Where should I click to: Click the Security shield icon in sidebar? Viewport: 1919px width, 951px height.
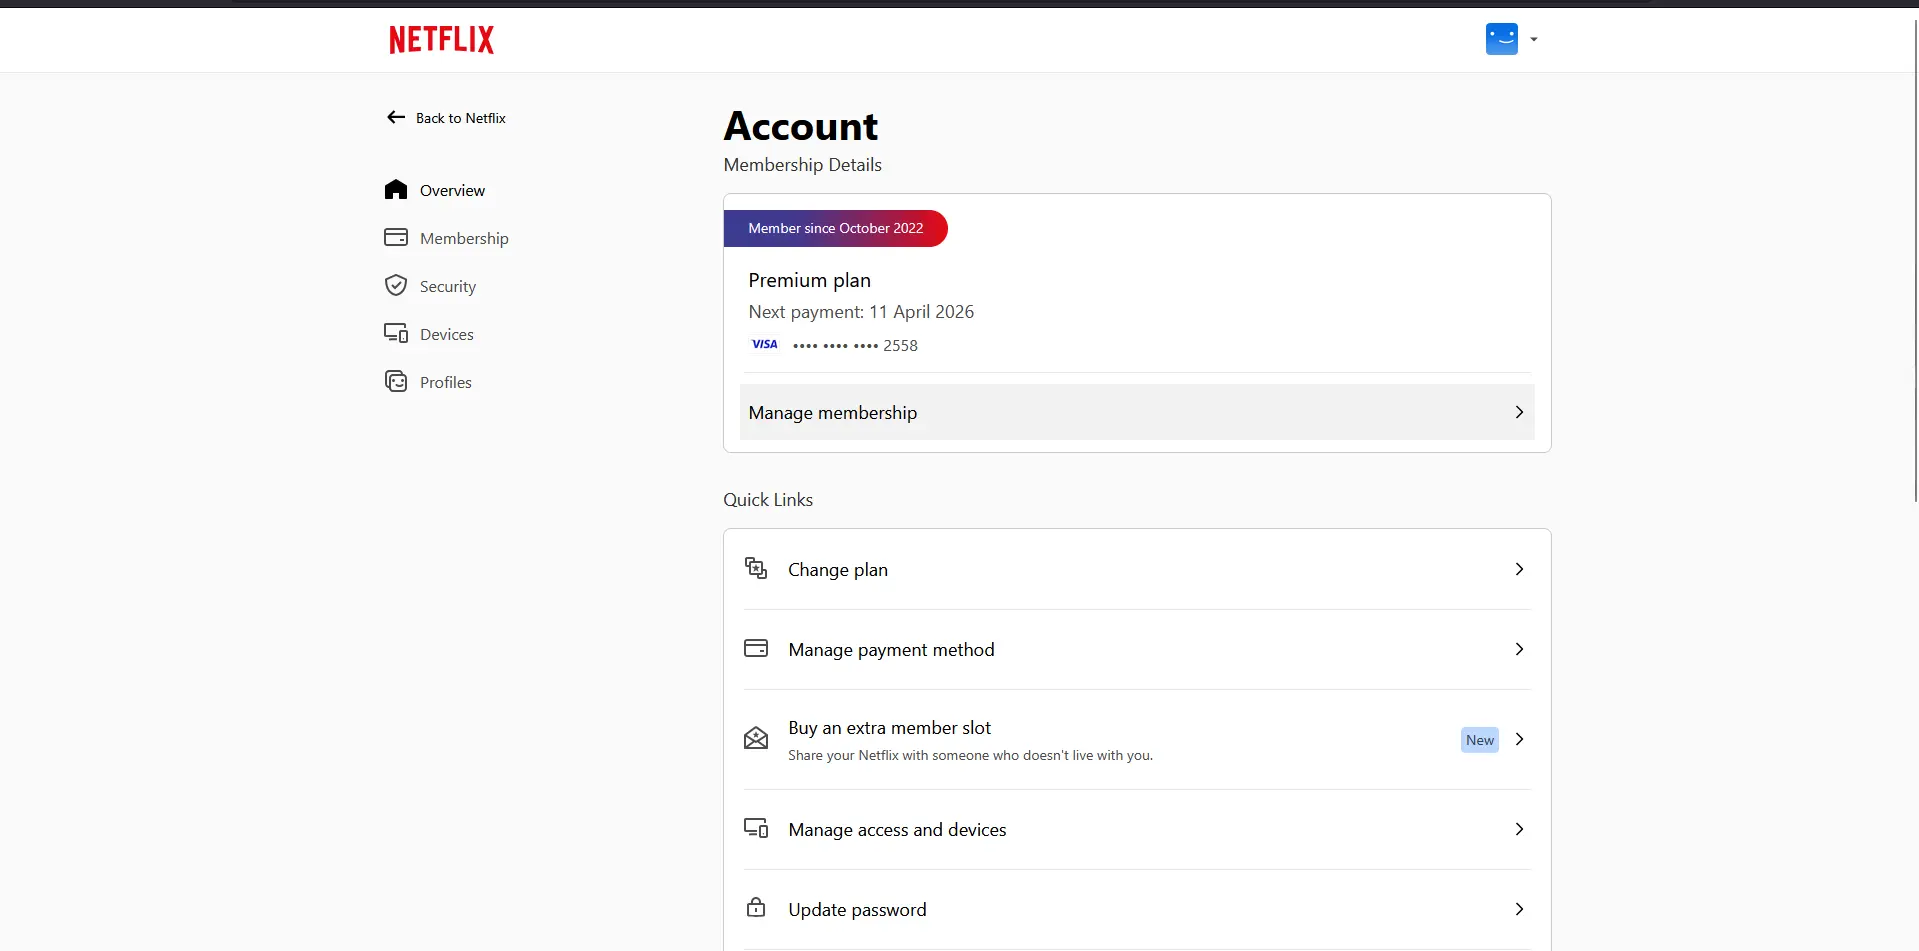point(396,286)
